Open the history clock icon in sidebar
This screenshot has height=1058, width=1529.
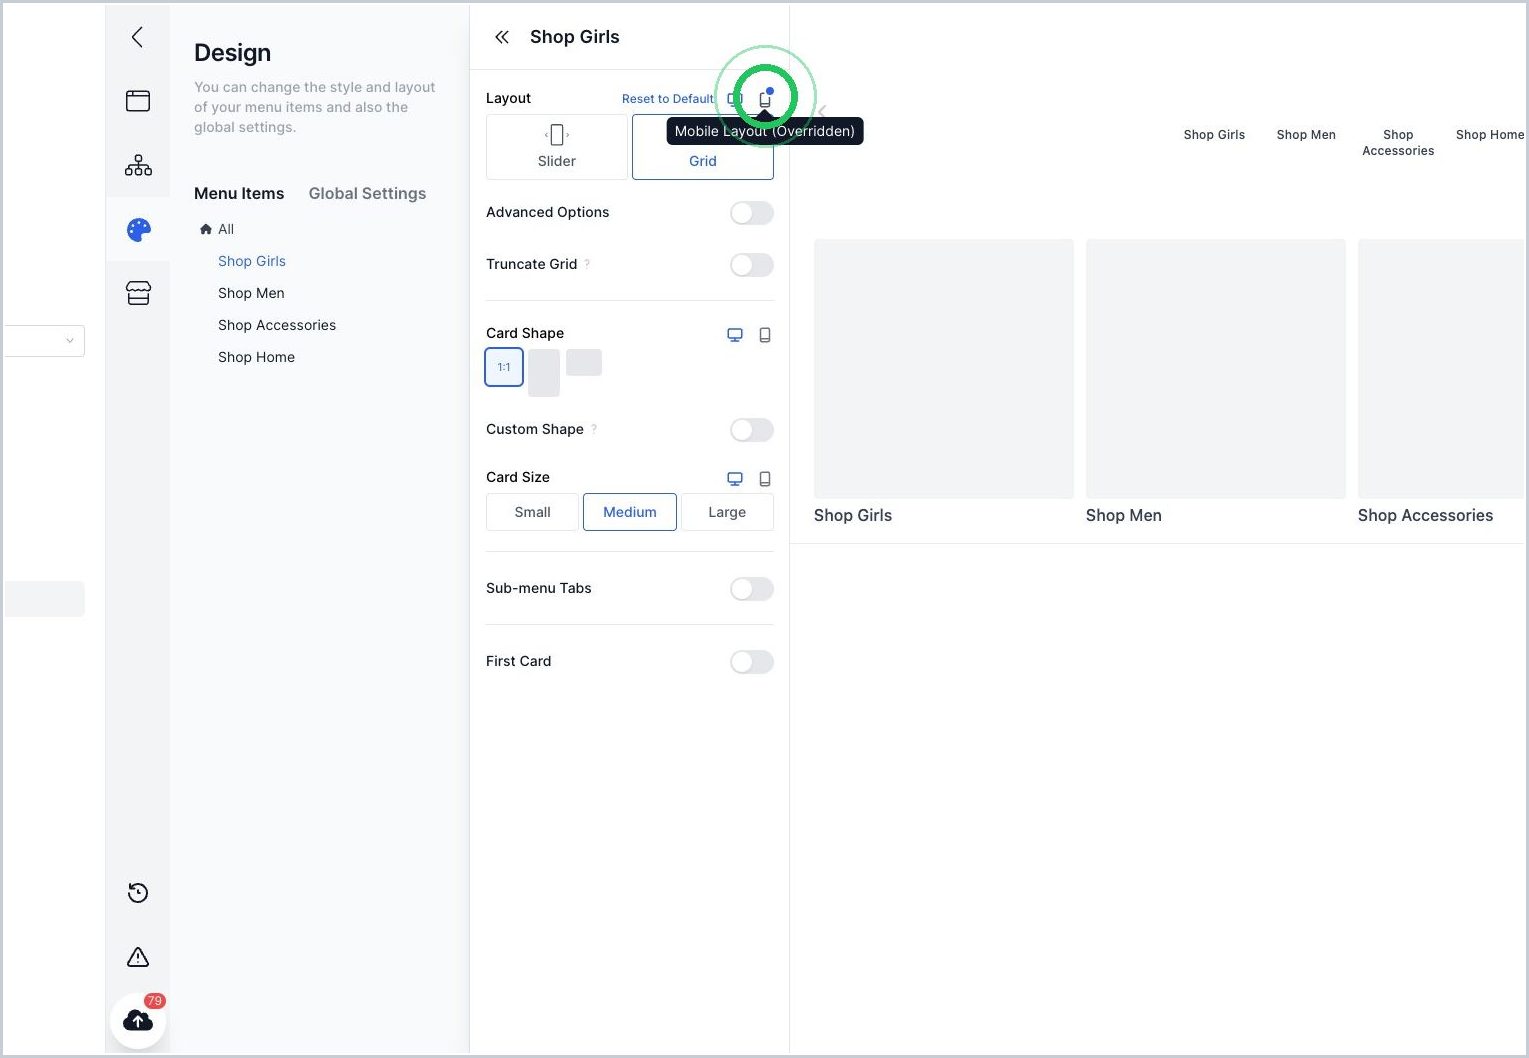coord(138,893)
